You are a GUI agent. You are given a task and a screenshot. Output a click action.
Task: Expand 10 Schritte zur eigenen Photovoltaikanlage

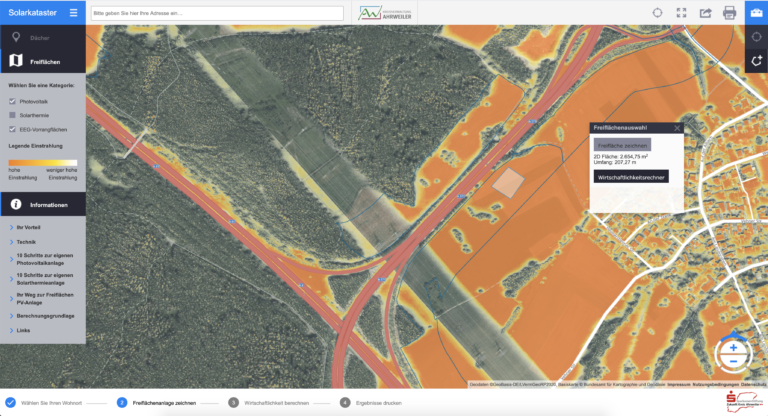pyautogui.click(x=43, y=259)
